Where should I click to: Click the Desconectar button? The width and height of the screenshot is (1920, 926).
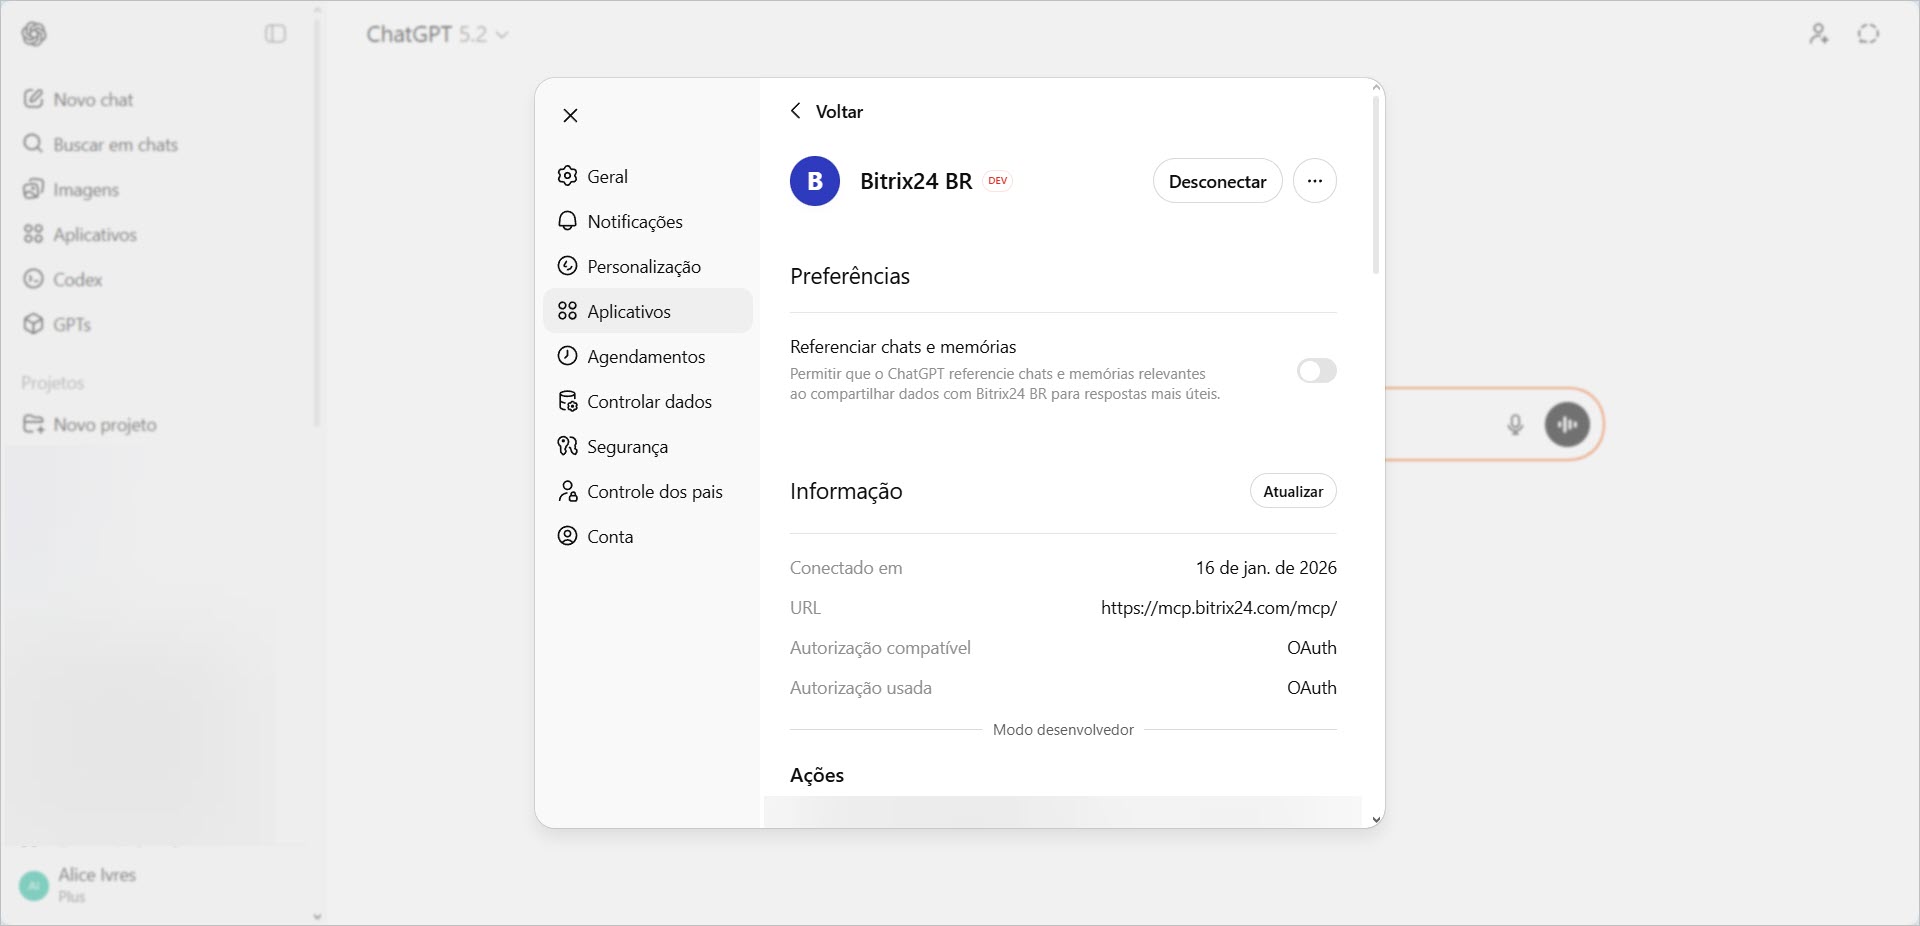pos(1217,181)
